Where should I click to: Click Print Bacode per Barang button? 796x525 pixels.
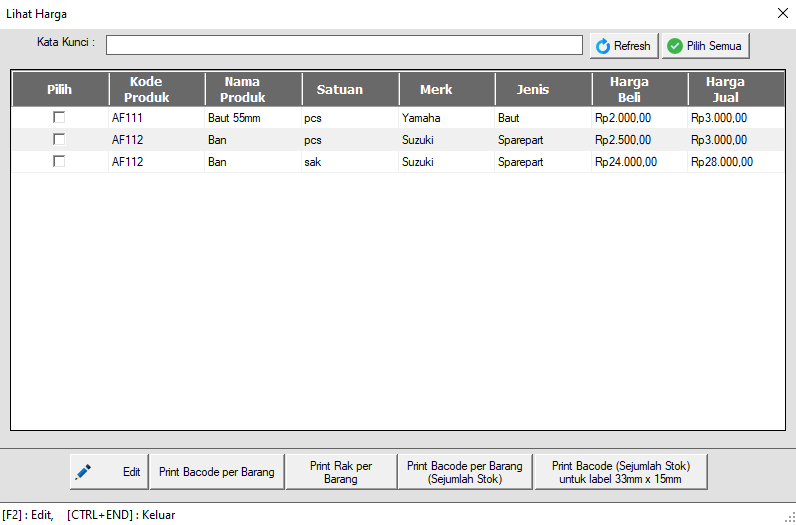(x=217, y=472)
